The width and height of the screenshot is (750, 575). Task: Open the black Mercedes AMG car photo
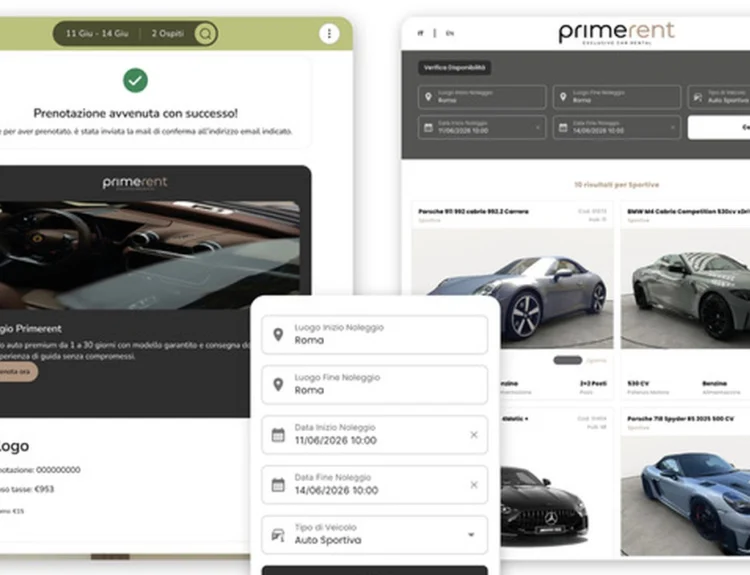pyautogui.click(x=545, y=504)
